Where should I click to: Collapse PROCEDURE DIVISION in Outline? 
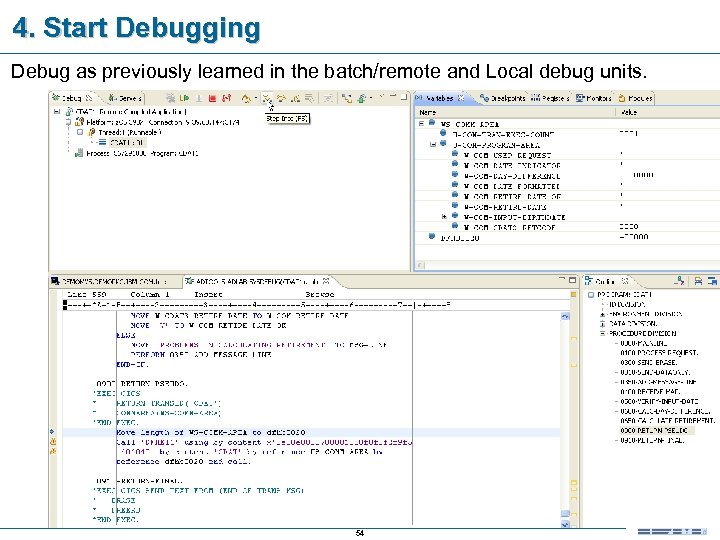(602, 333)
